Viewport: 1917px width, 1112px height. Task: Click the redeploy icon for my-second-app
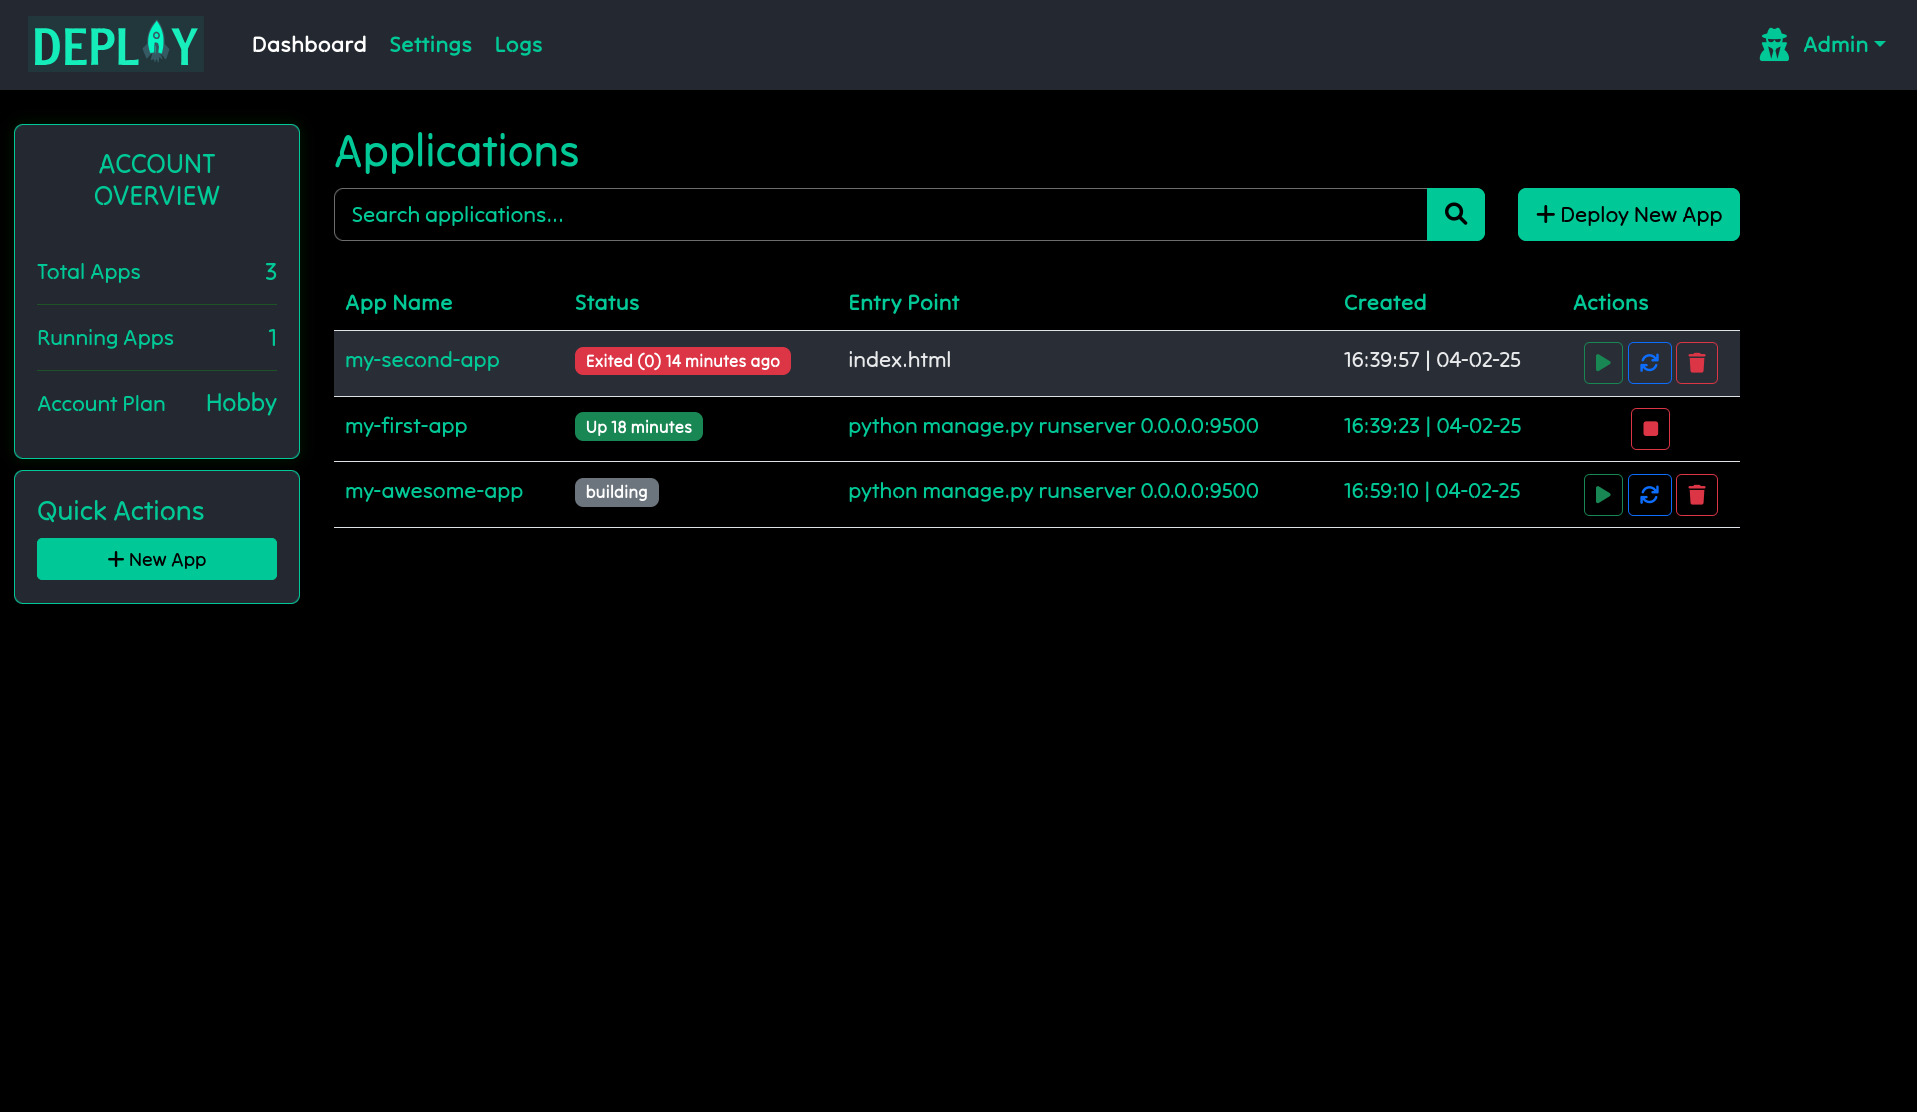coord(1649,363)
